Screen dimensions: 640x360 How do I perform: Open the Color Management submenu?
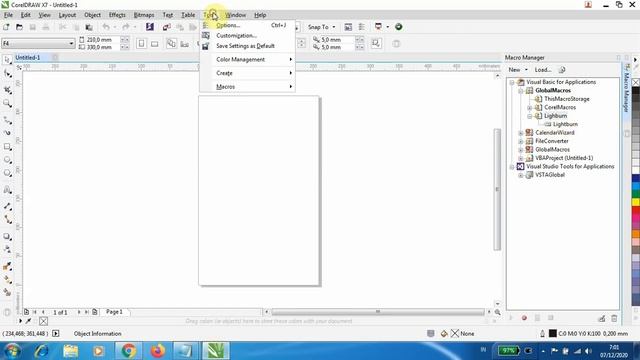pyautogui.click(x=247, y=60)
